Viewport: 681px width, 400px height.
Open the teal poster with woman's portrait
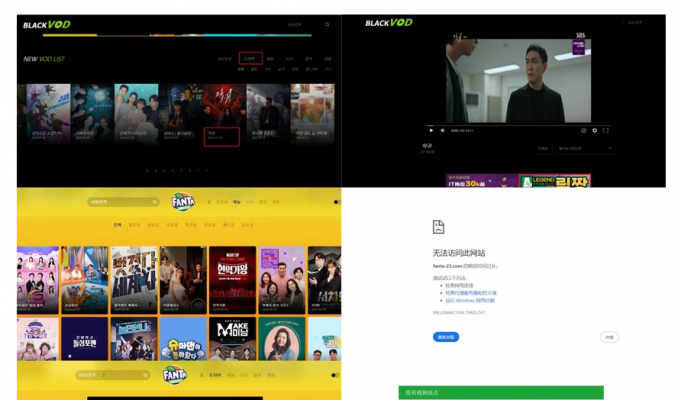[281, 338]
